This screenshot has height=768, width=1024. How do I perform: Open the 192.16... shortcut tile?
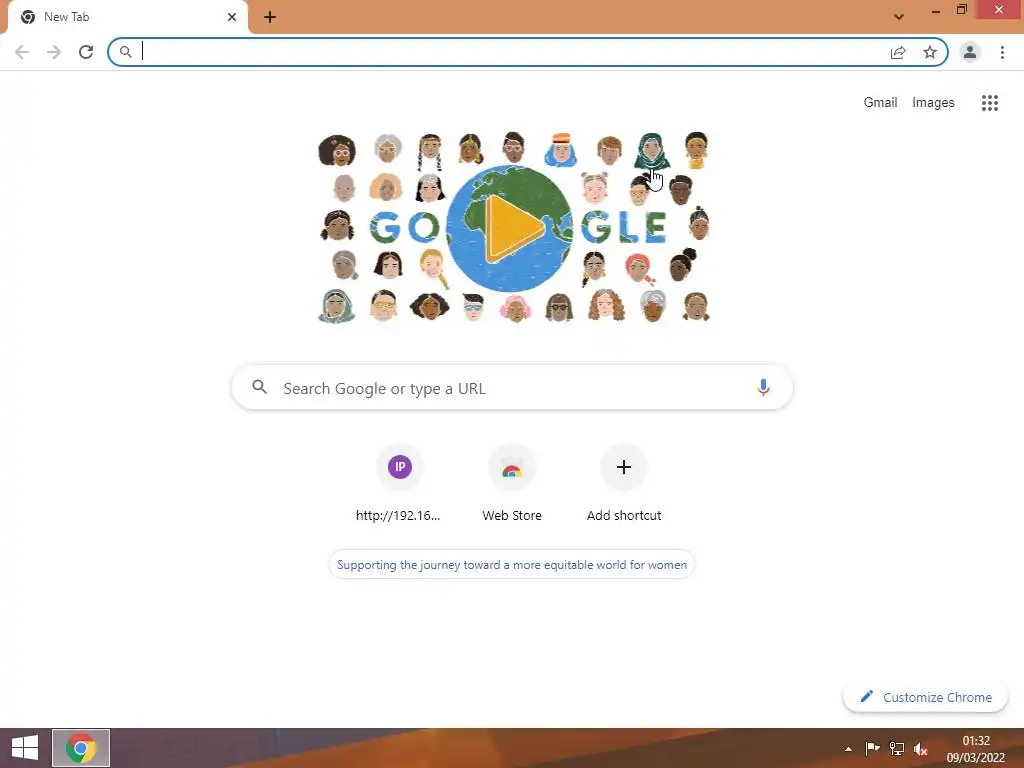(400, 484)
